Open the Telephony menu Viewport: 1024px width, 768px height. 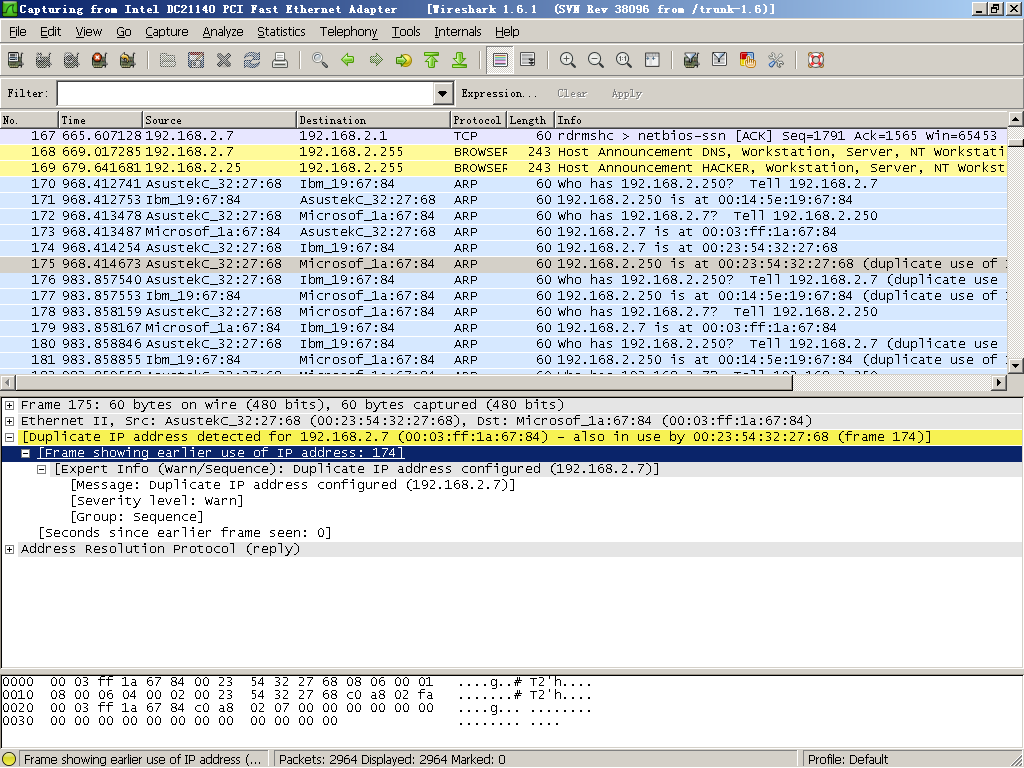(x=348, y=31)
